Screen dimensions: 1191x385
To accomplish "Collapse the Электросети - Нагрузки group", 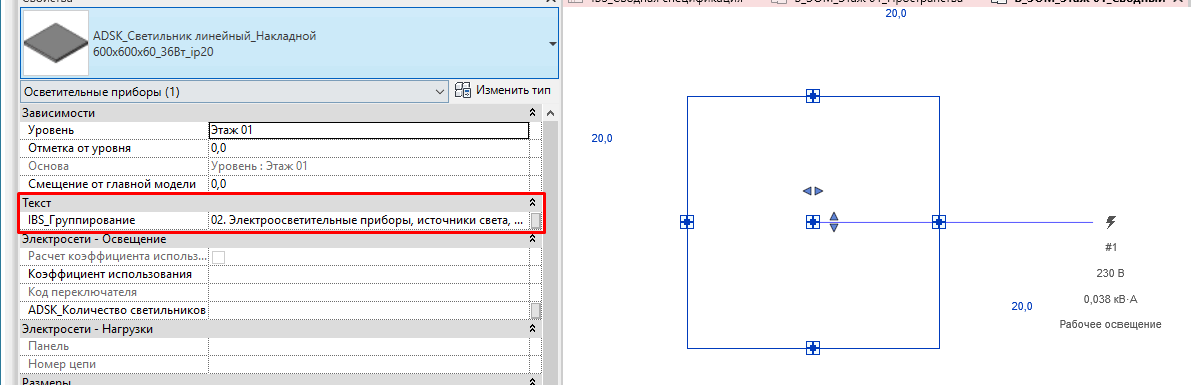I will click(x=532, y=330).
